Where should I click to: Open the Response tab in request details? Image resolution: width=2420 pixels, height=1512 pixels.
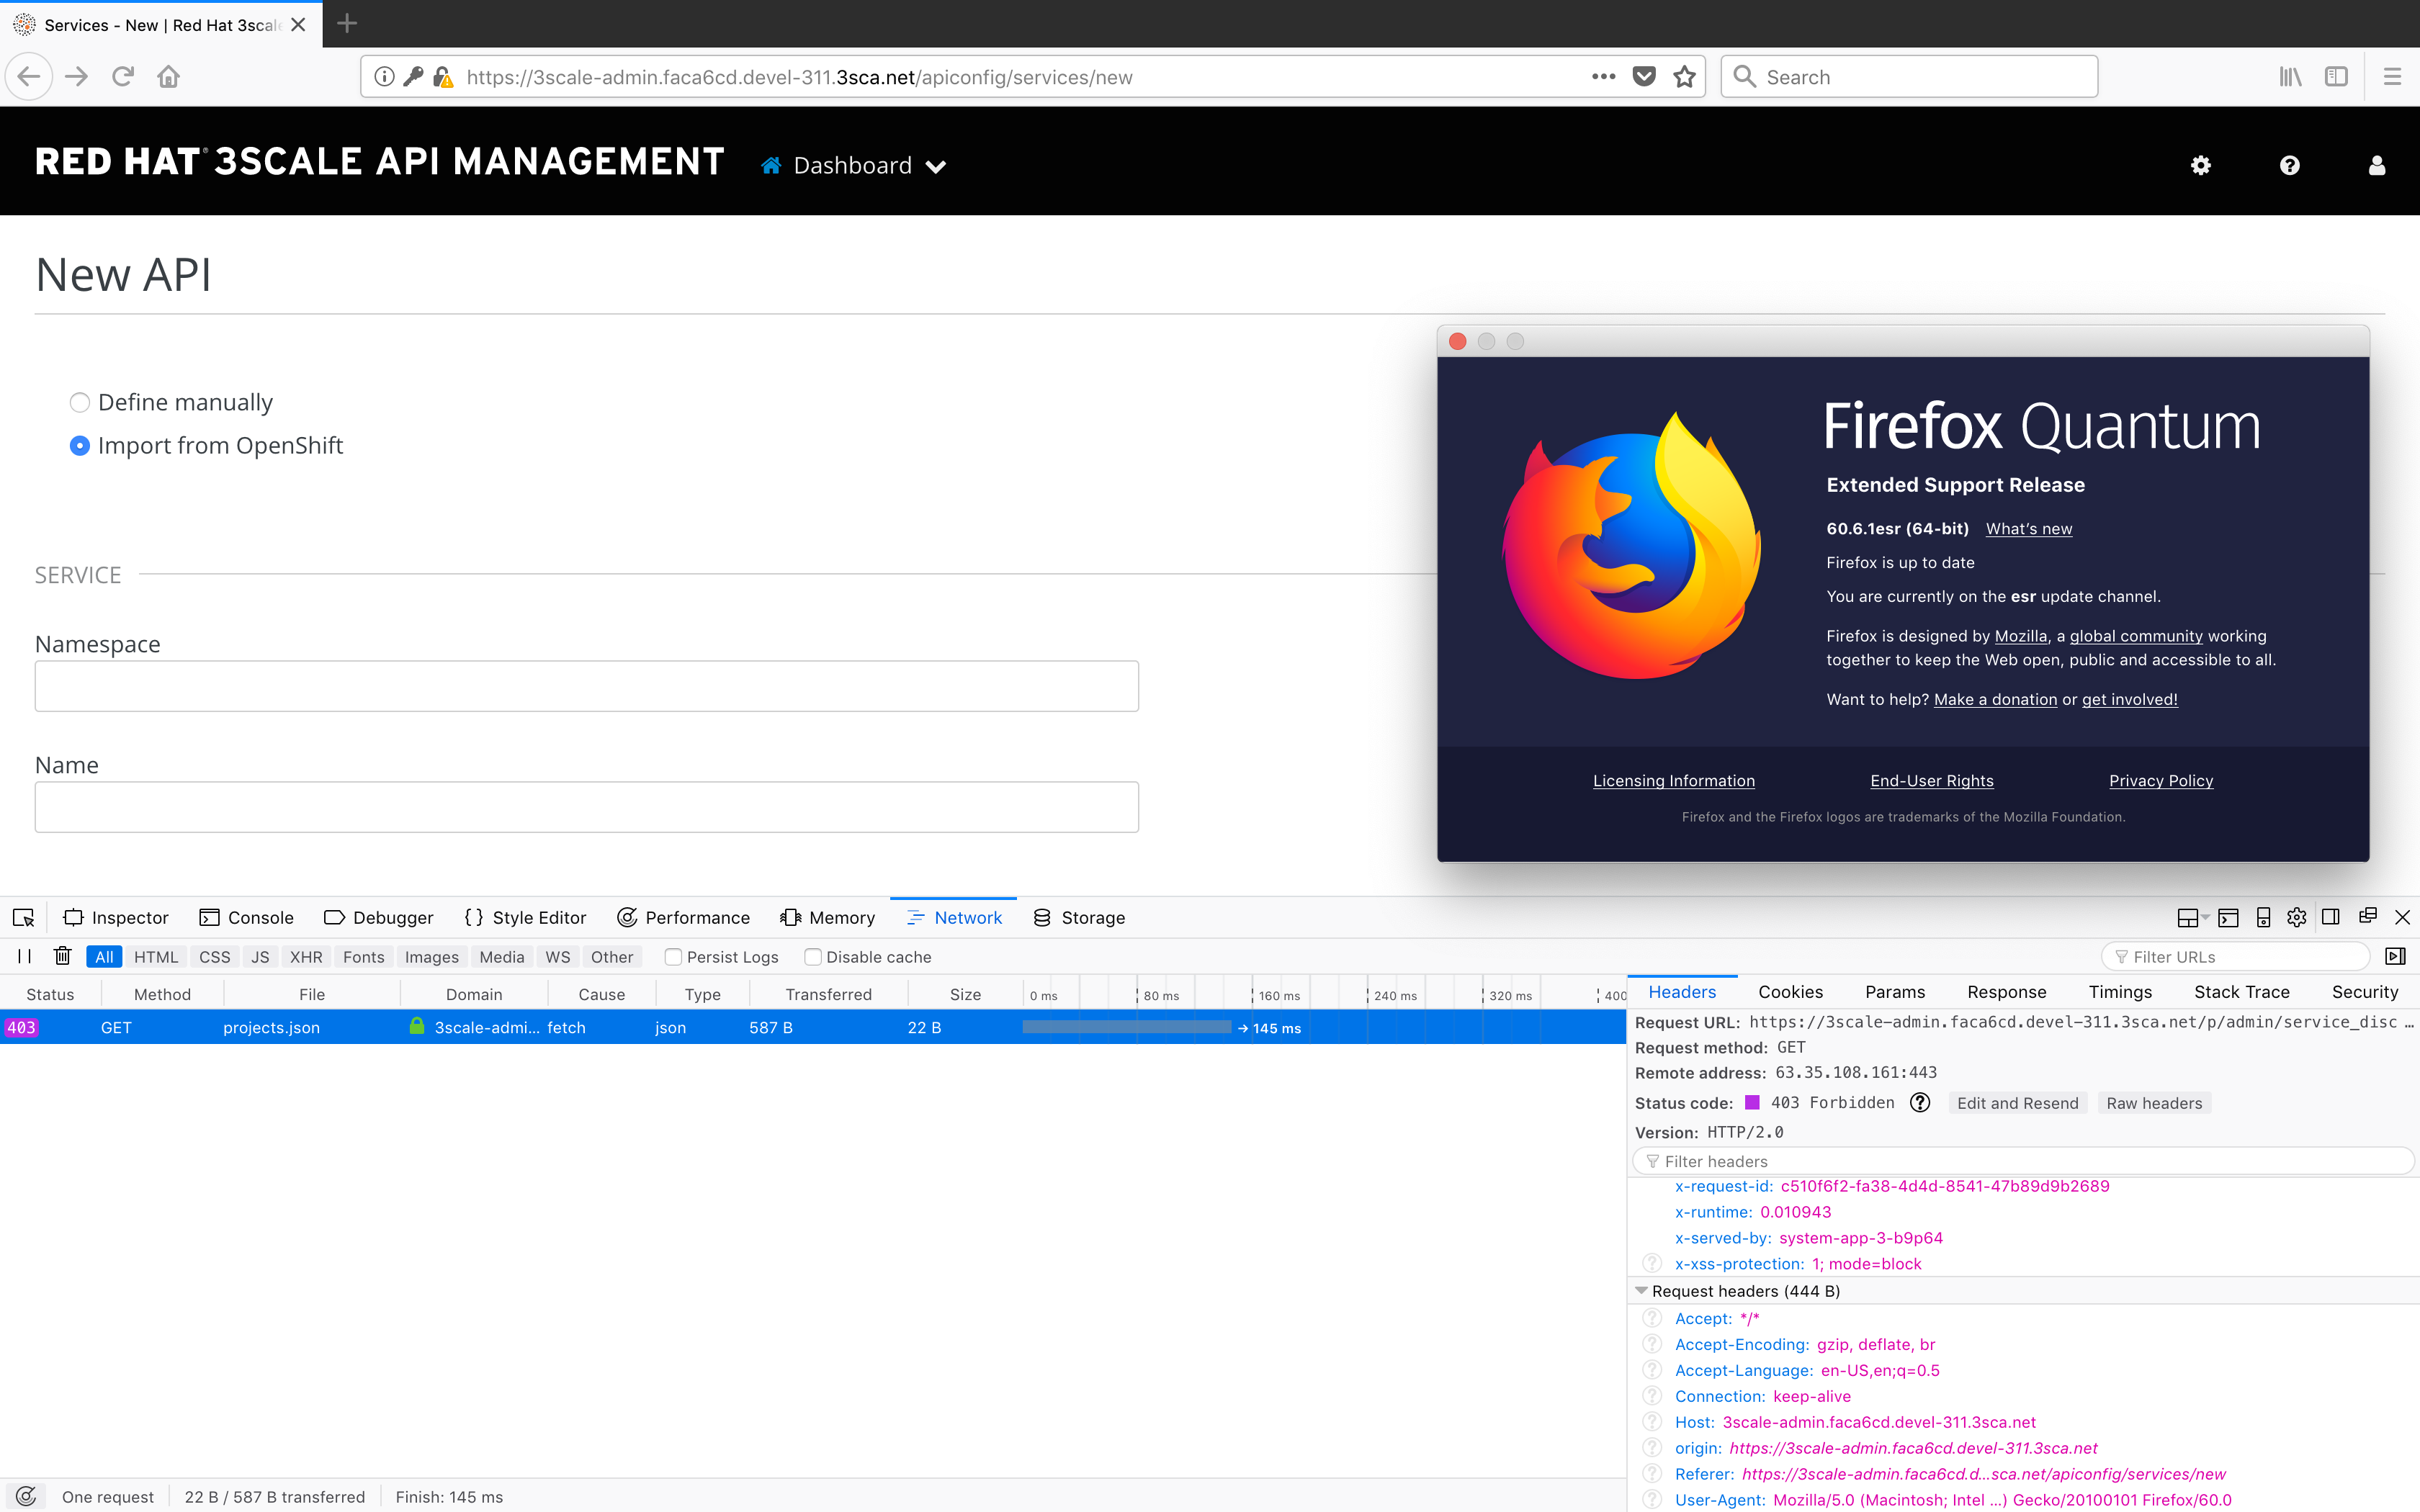point(2006,992)
